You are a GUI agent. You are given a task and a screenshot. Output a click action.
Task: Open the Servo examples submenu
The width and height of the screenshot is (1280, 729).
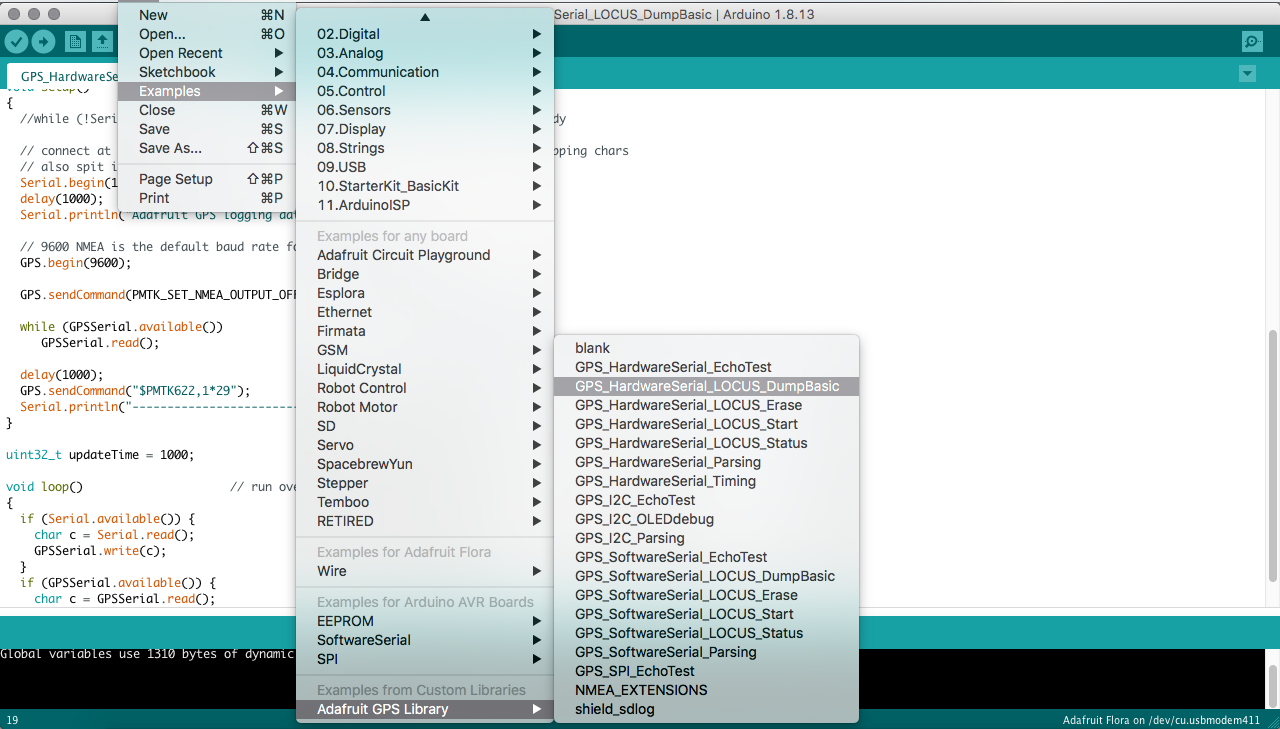pyautogui.click(x=425, y=445)
